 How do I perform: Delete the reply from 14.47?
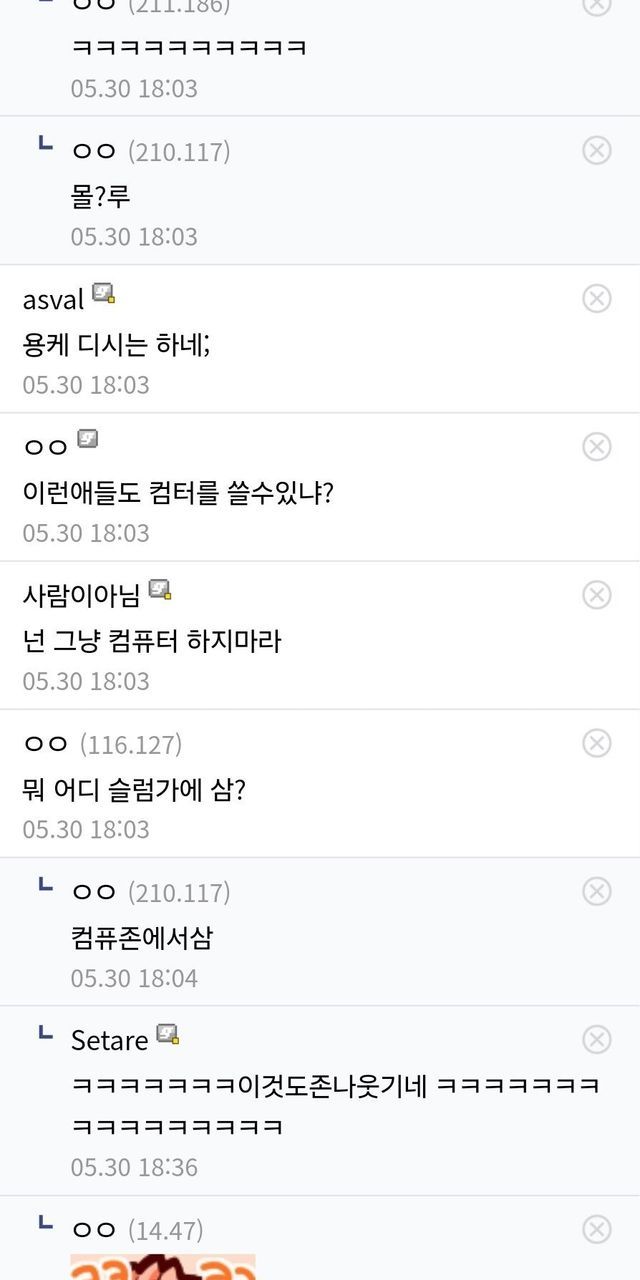(597, 1229)
